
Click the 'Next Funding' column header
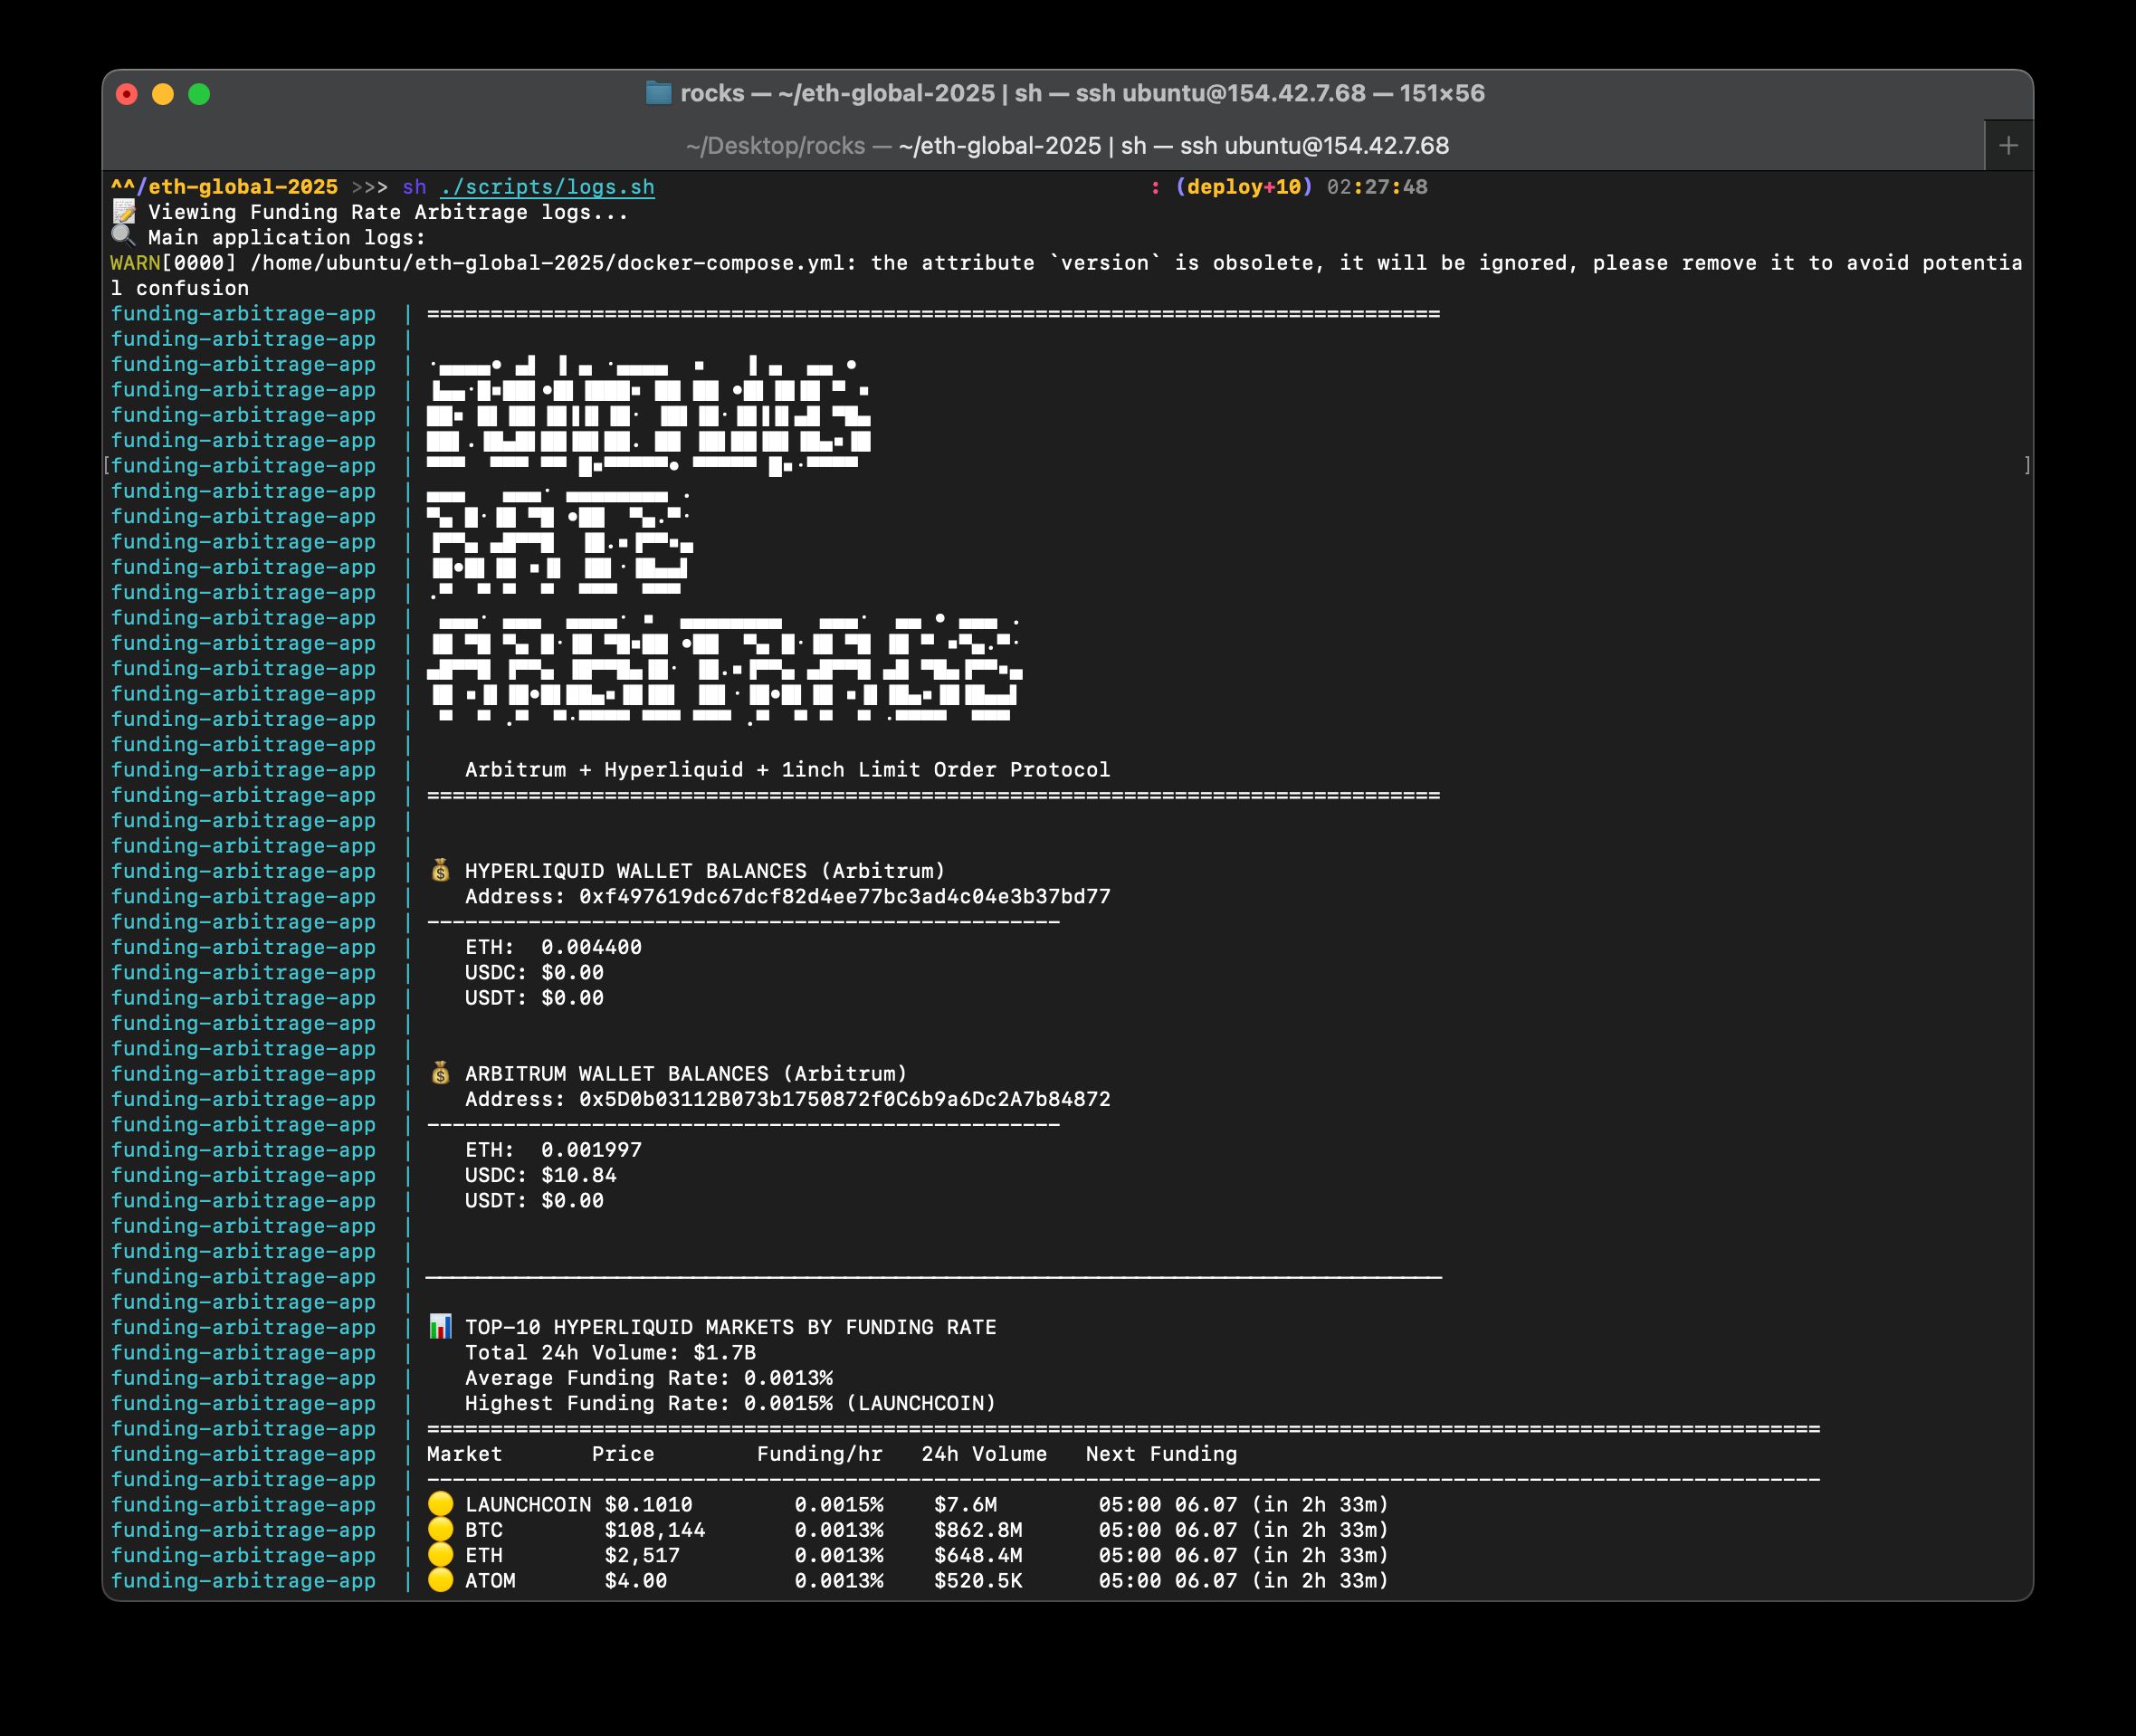click(1162, 1454)
